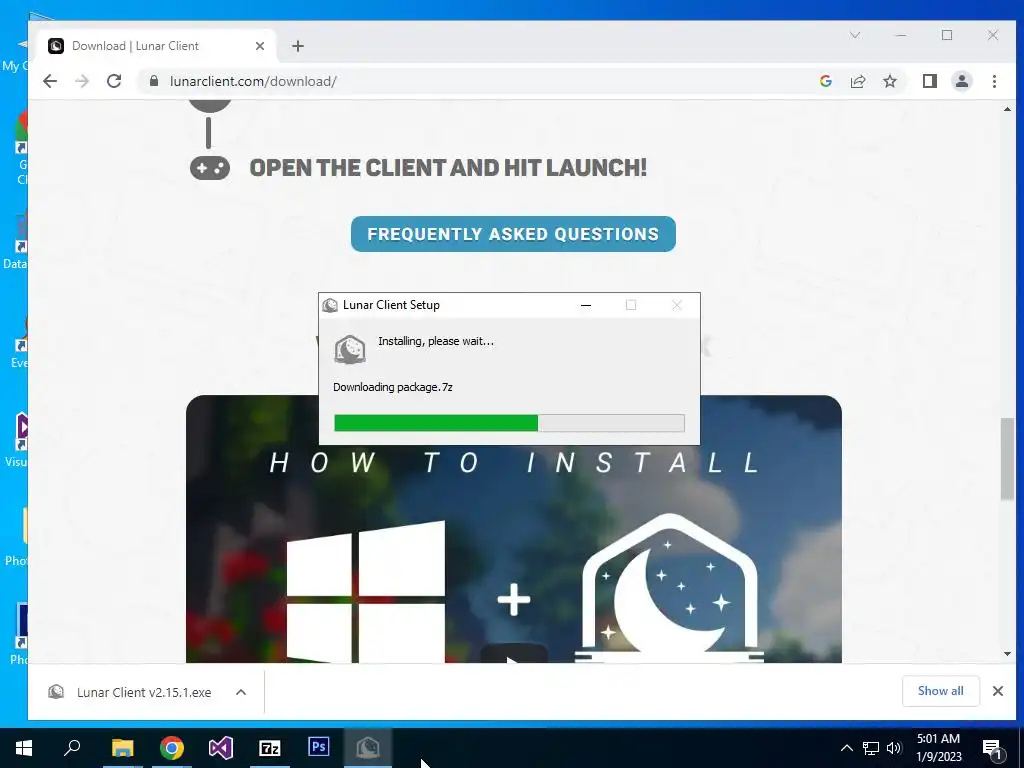The image size is (1024, 768).
Task: Click Show all downloads
Action: pos(940,691)
